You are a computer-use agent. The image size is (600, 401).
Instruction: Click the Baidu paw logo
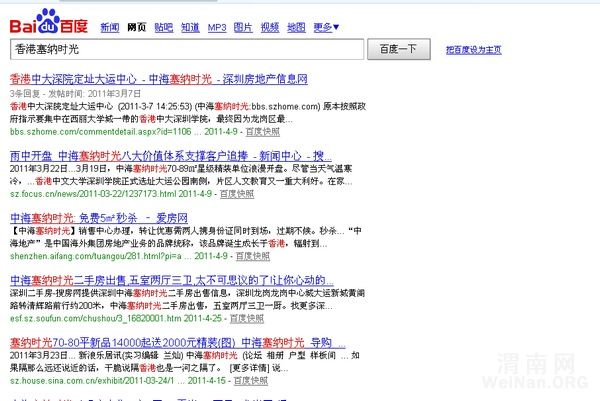pos(49,21)
